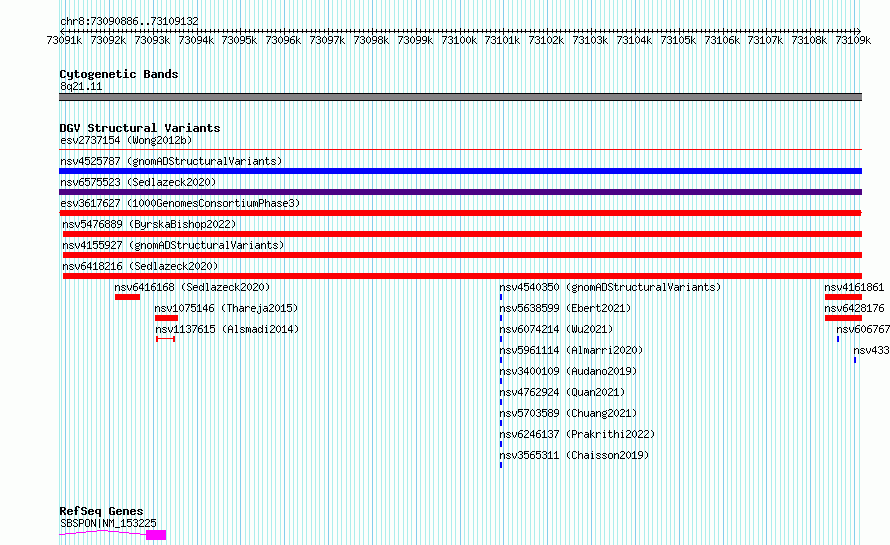Click the 73100k ruler tick label

[459, 40]
